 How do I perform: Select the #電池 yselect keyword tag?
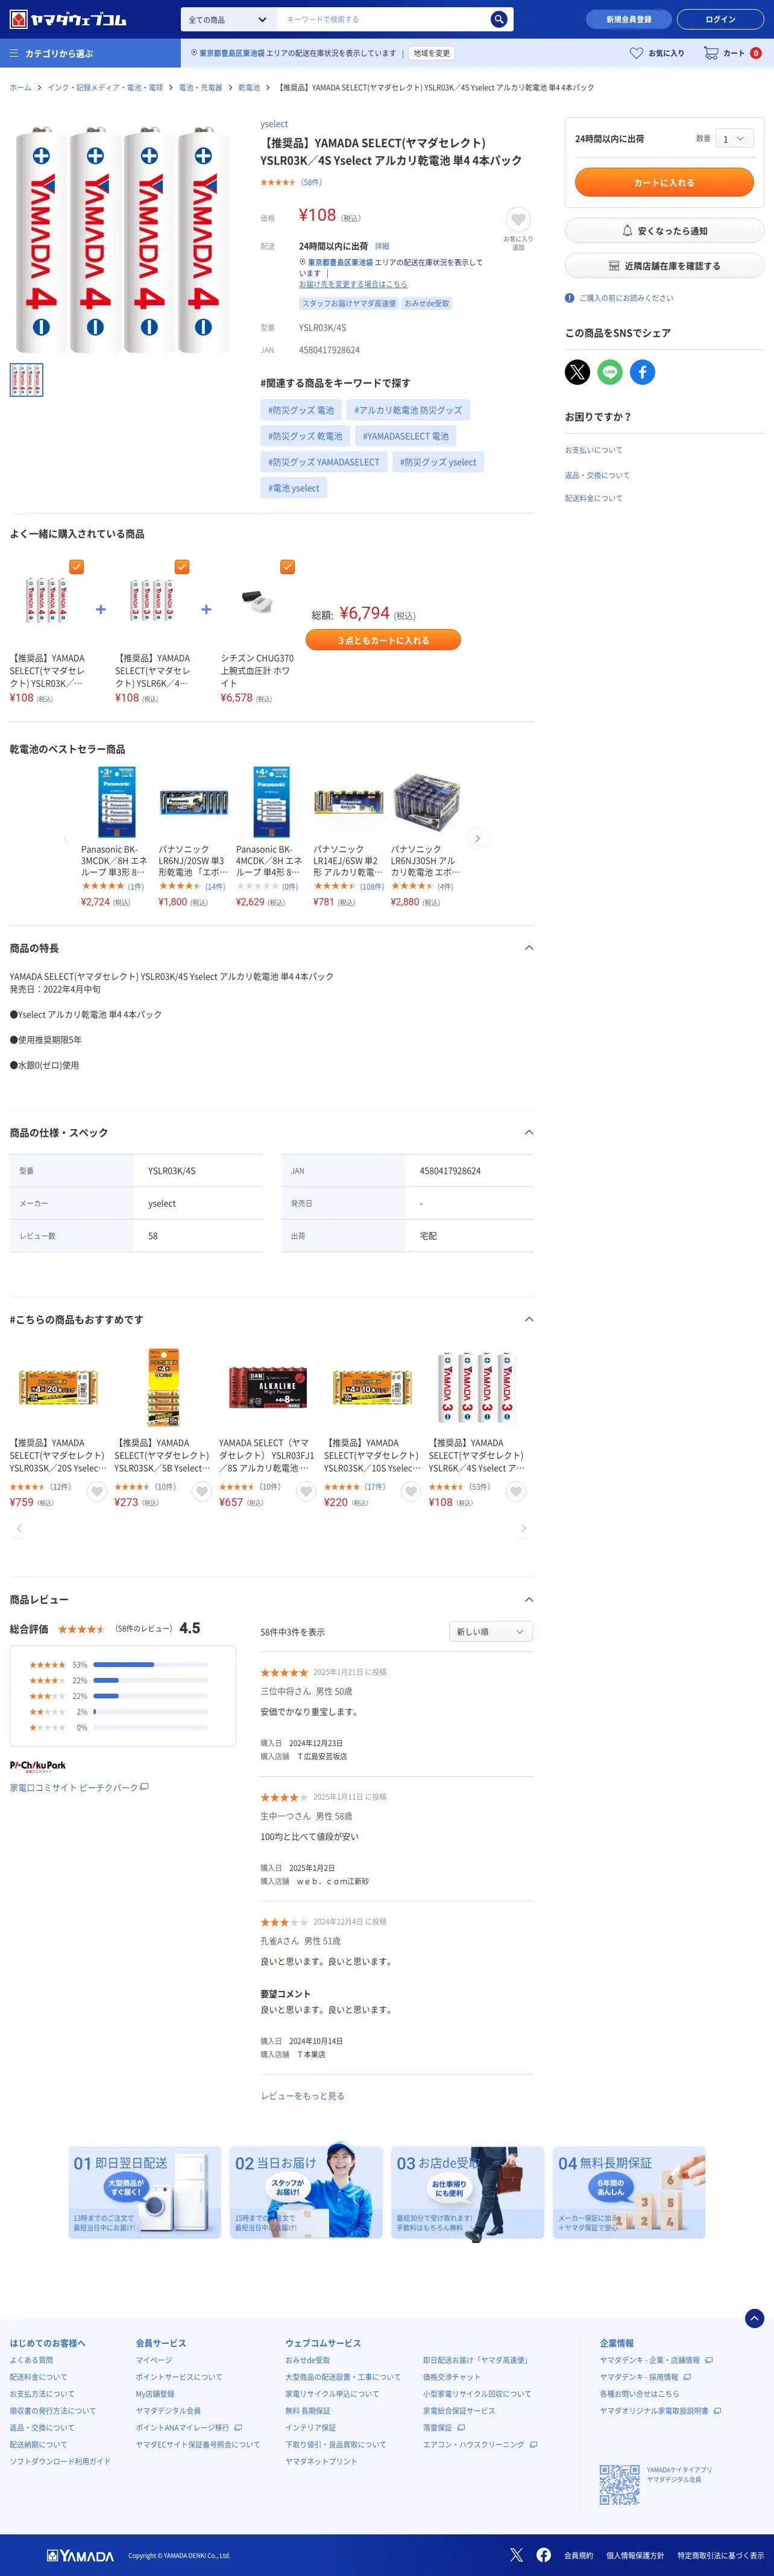point(294,488)
